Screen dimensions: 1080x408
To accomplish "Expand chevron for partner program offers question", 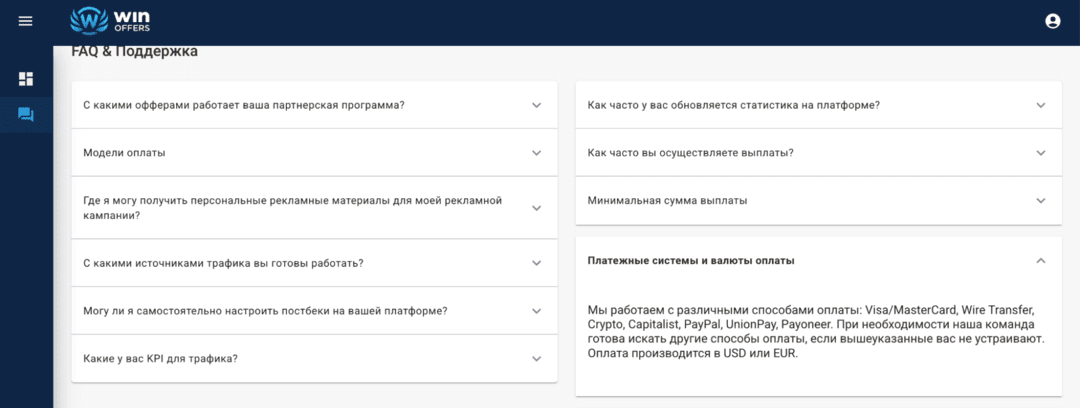I will (537, 105).
